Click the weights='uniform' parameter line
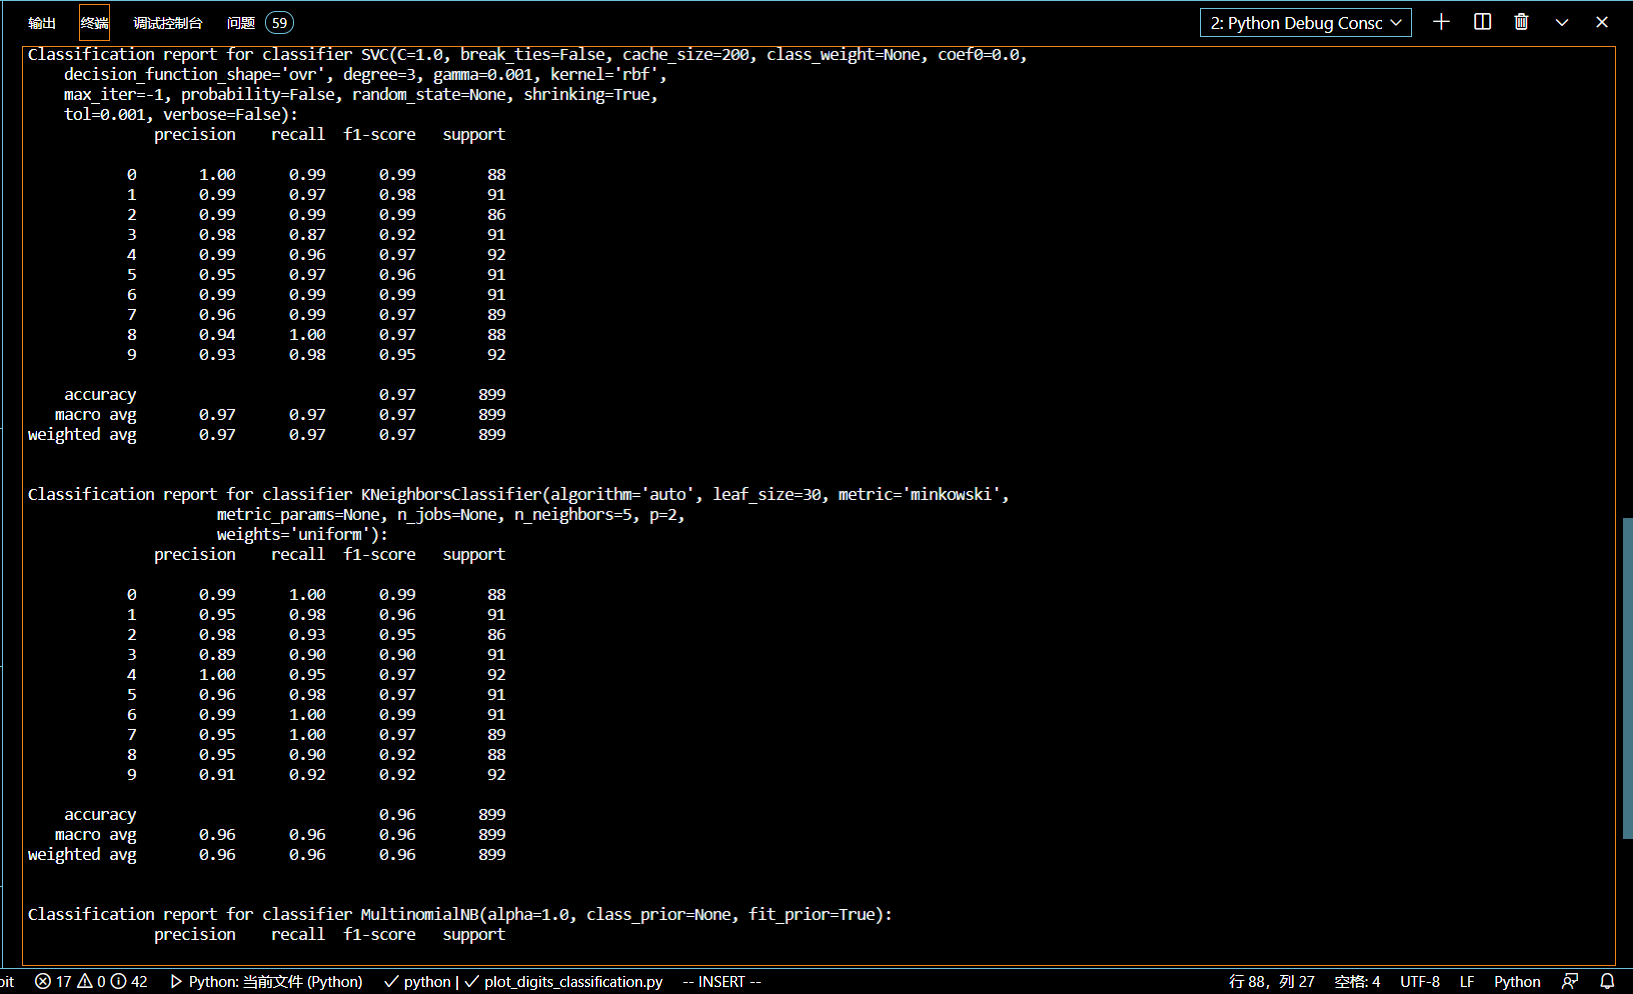 [302, 535]
